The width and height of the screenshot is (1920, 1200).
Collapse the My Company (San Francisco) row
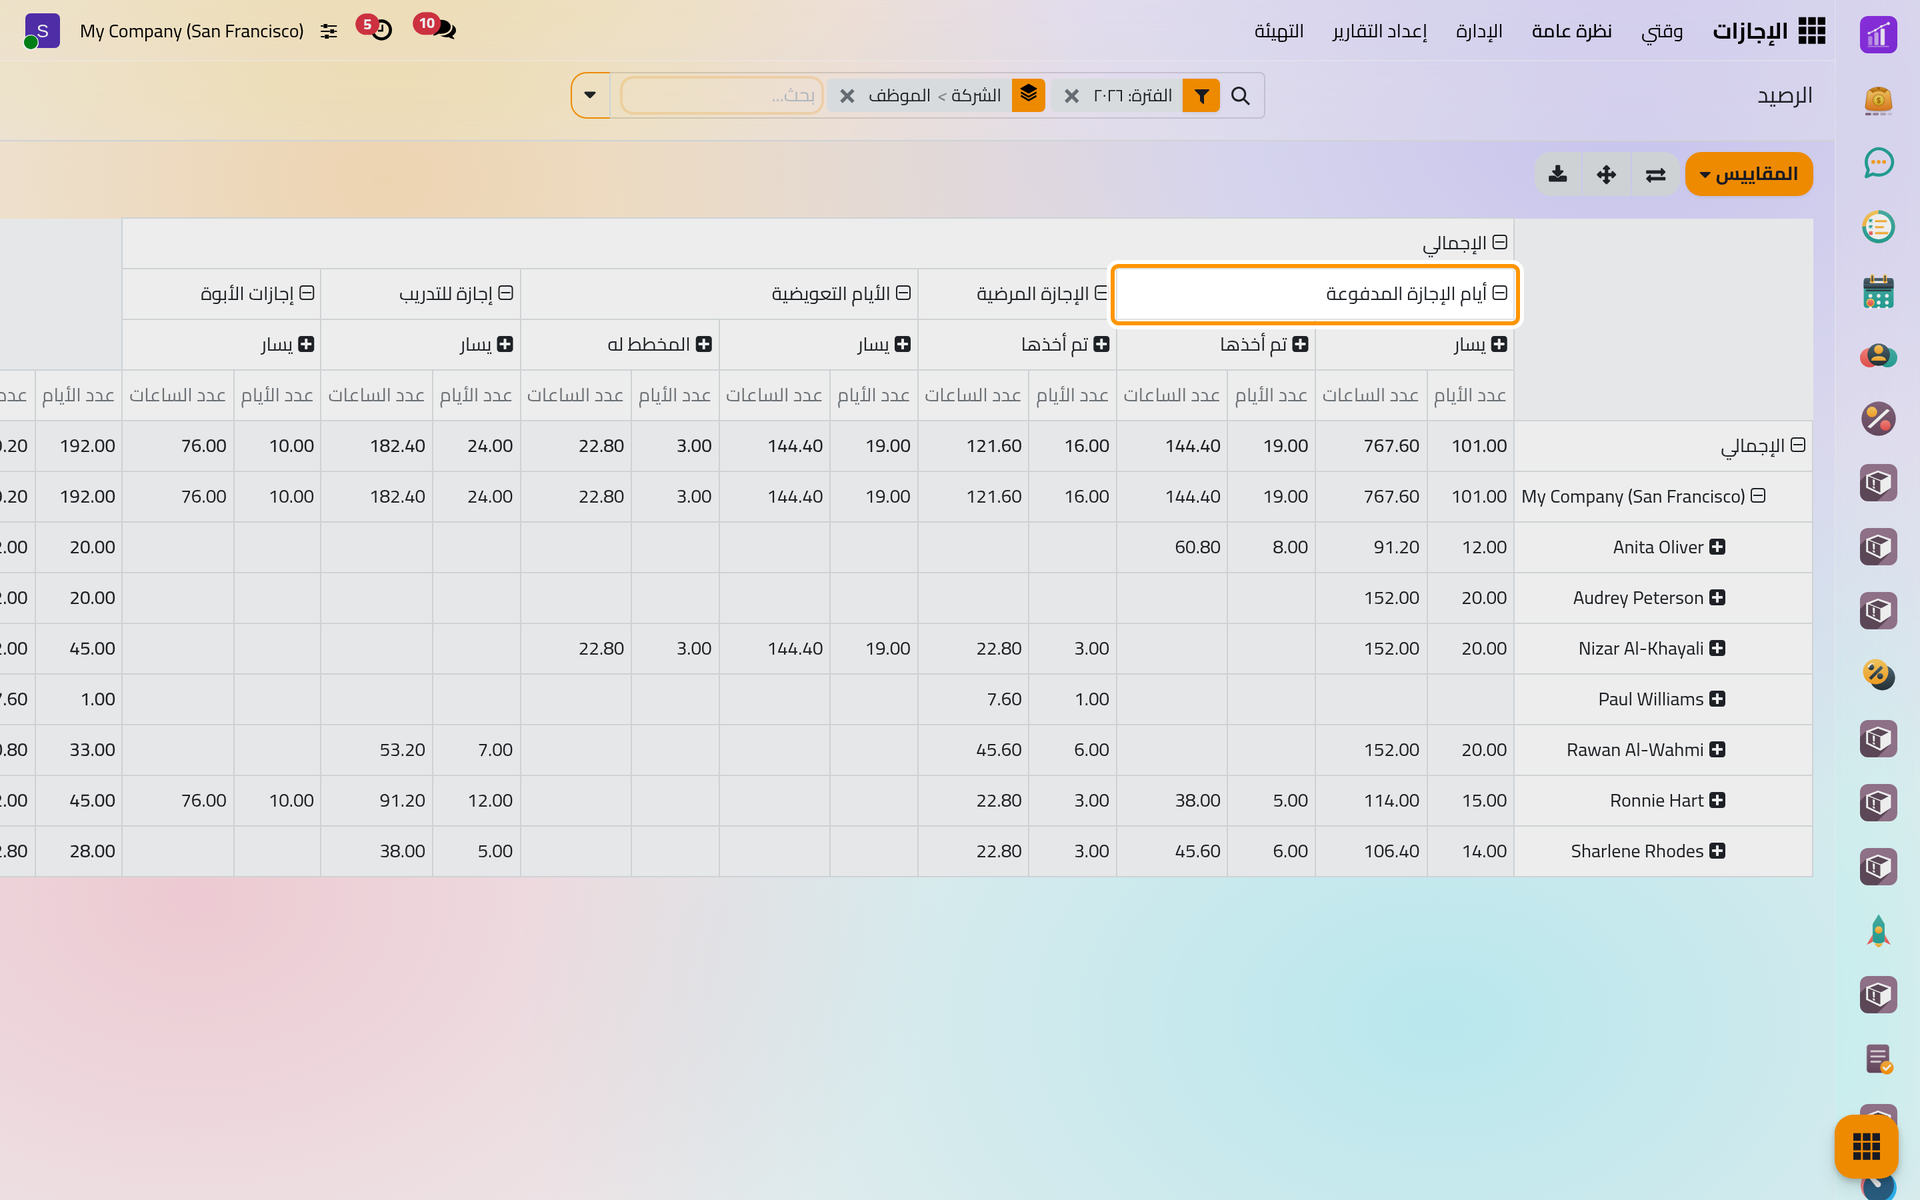click(x=1757, y=496)
